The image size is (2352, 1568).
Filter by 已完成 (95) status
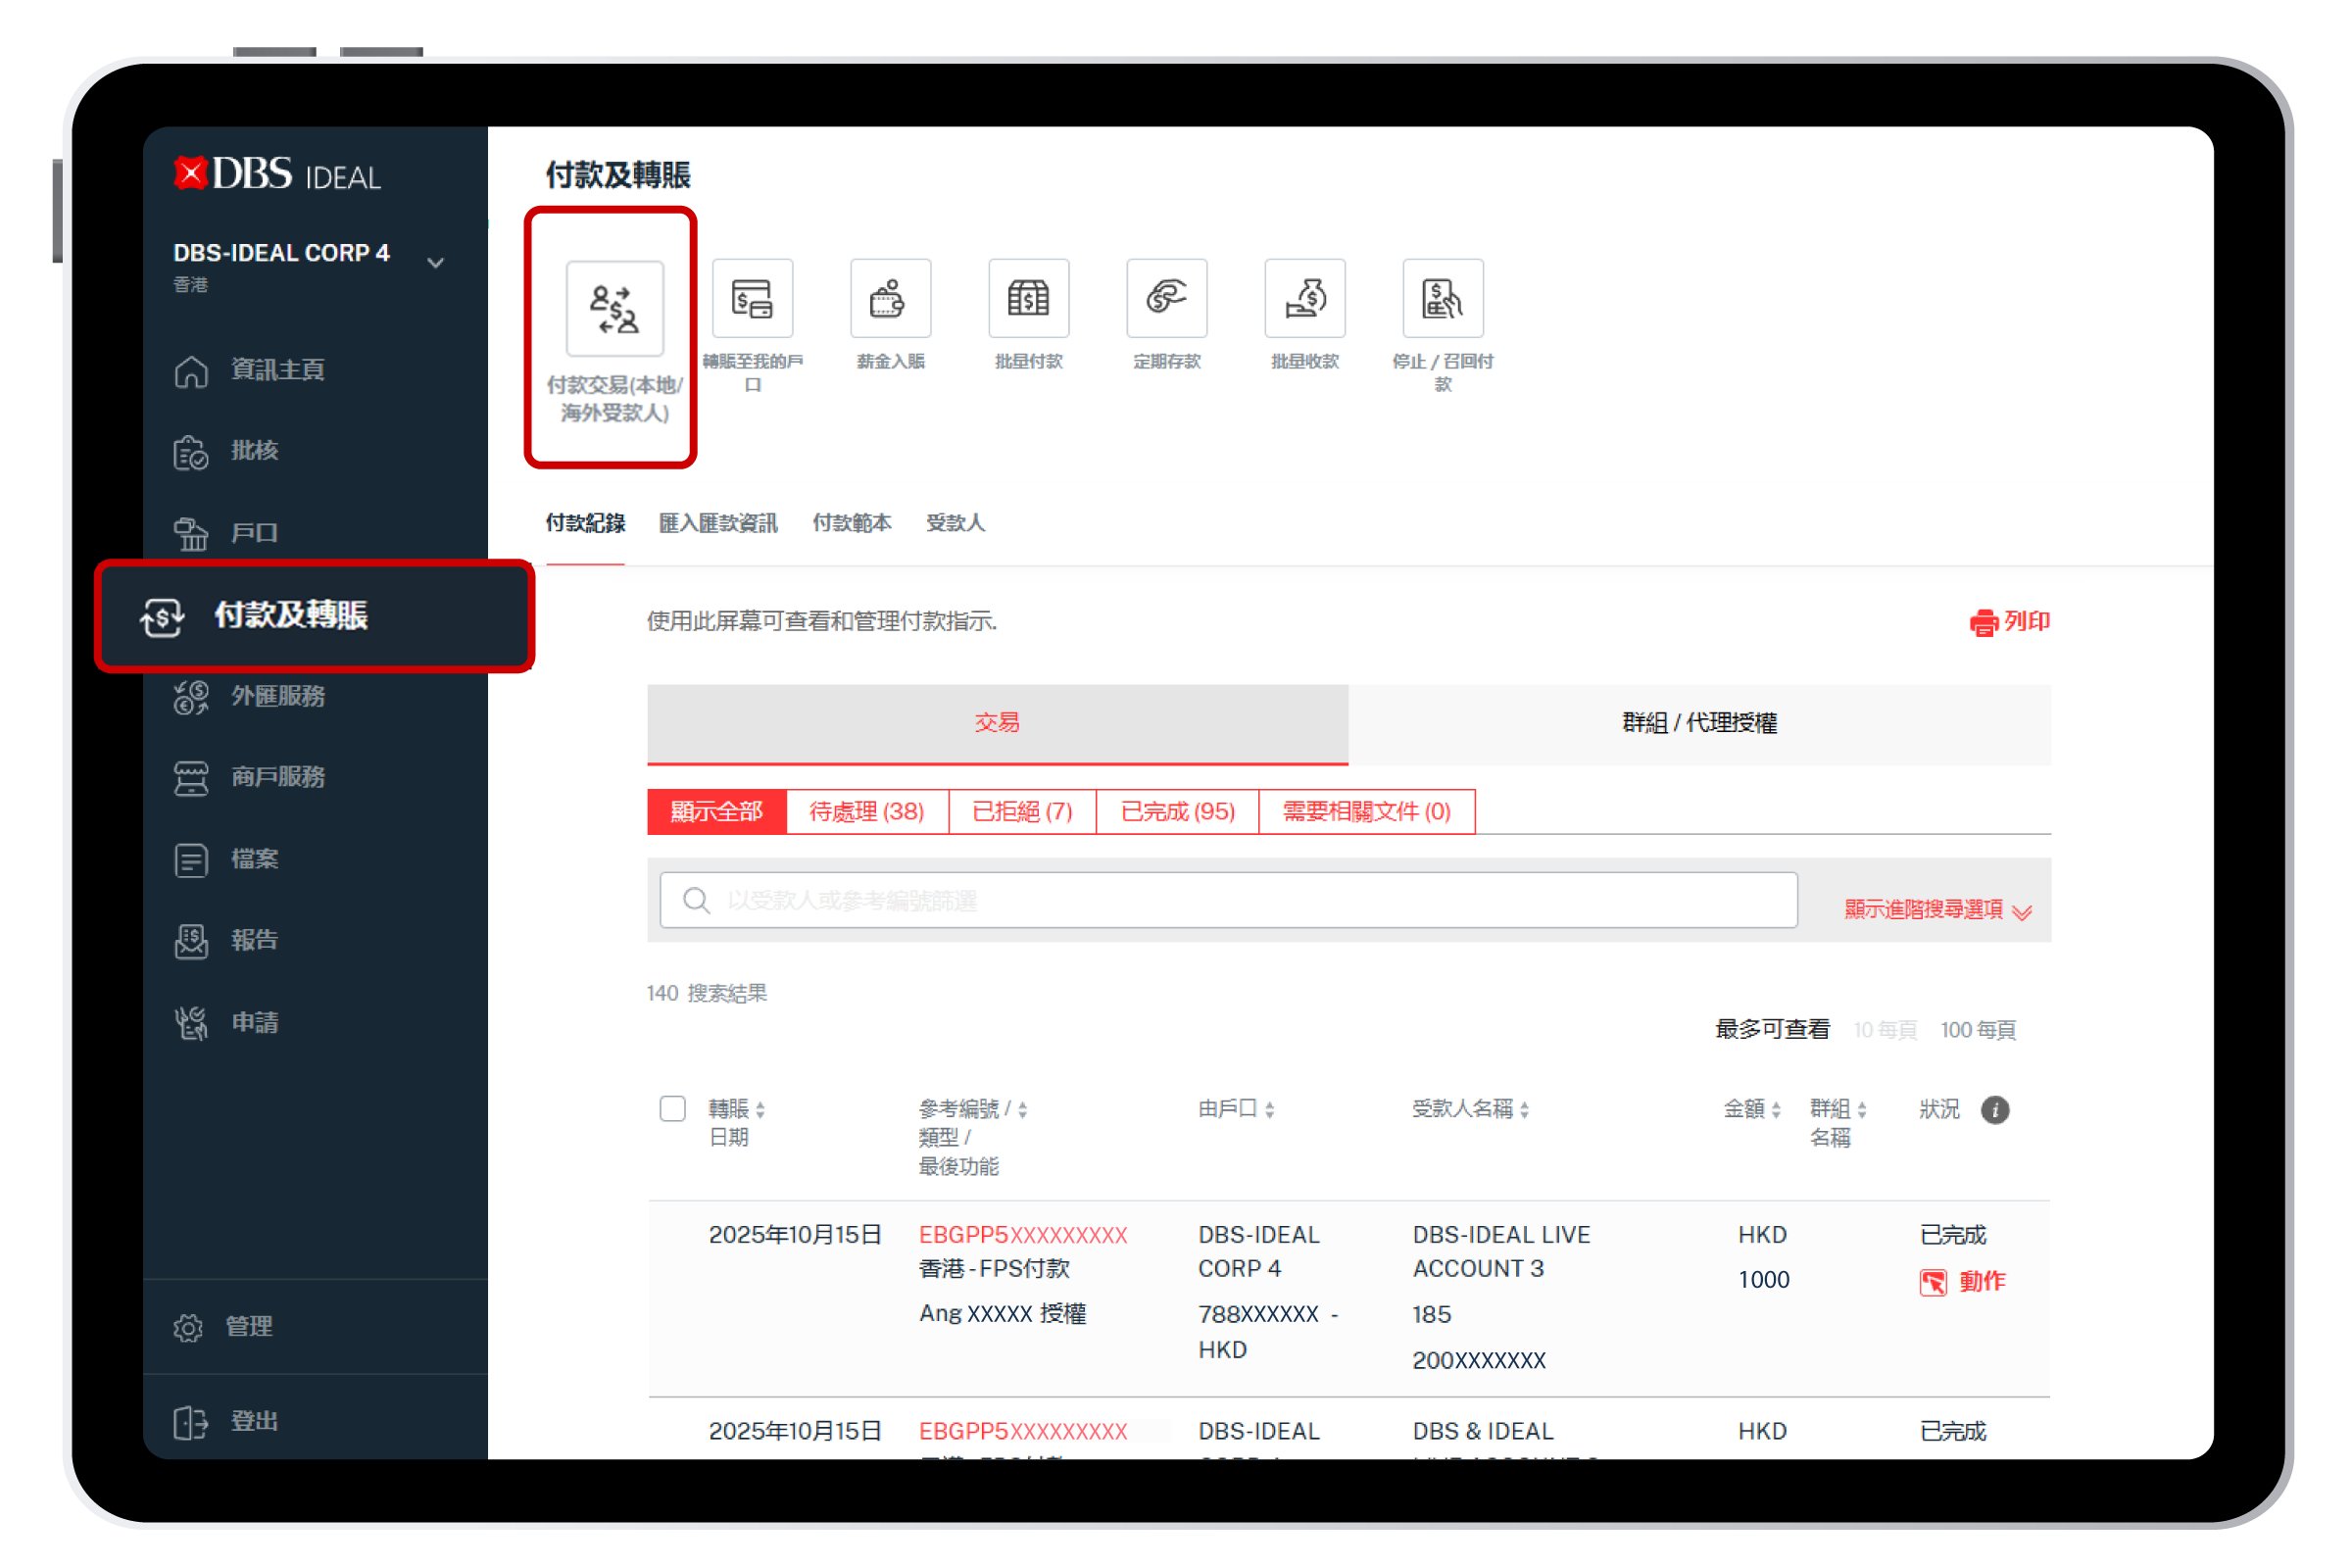point(1177,811)
